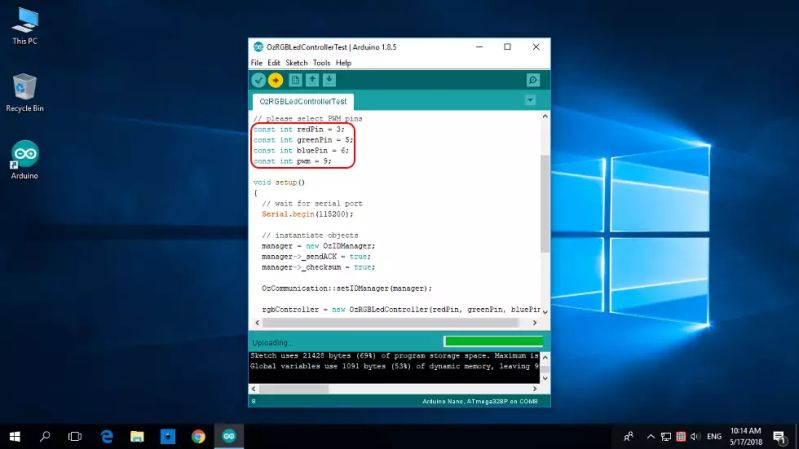Click the line 'const int pwm = 9;'
The image size is (799, 449).
point(292,161)
